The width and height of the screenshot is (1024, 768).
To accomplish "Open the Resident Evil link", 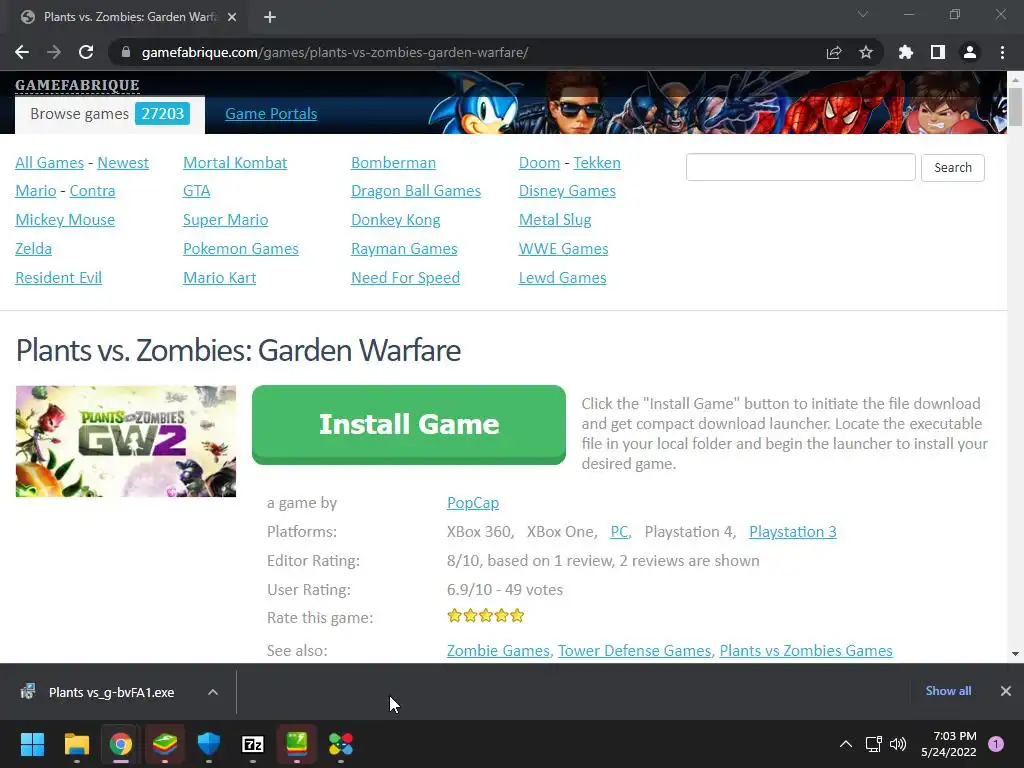I will click(x=59, y=278).
